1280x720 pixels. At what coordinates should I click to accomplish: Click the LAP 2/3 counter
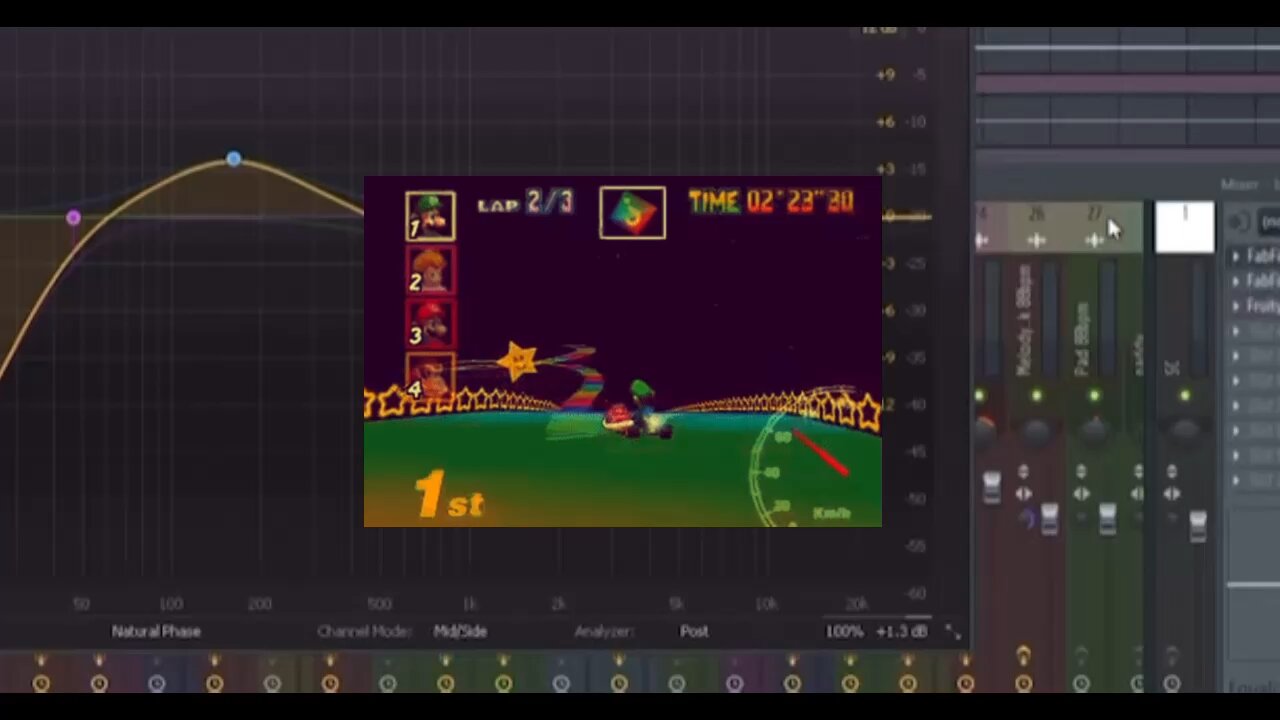click(525, 203)
